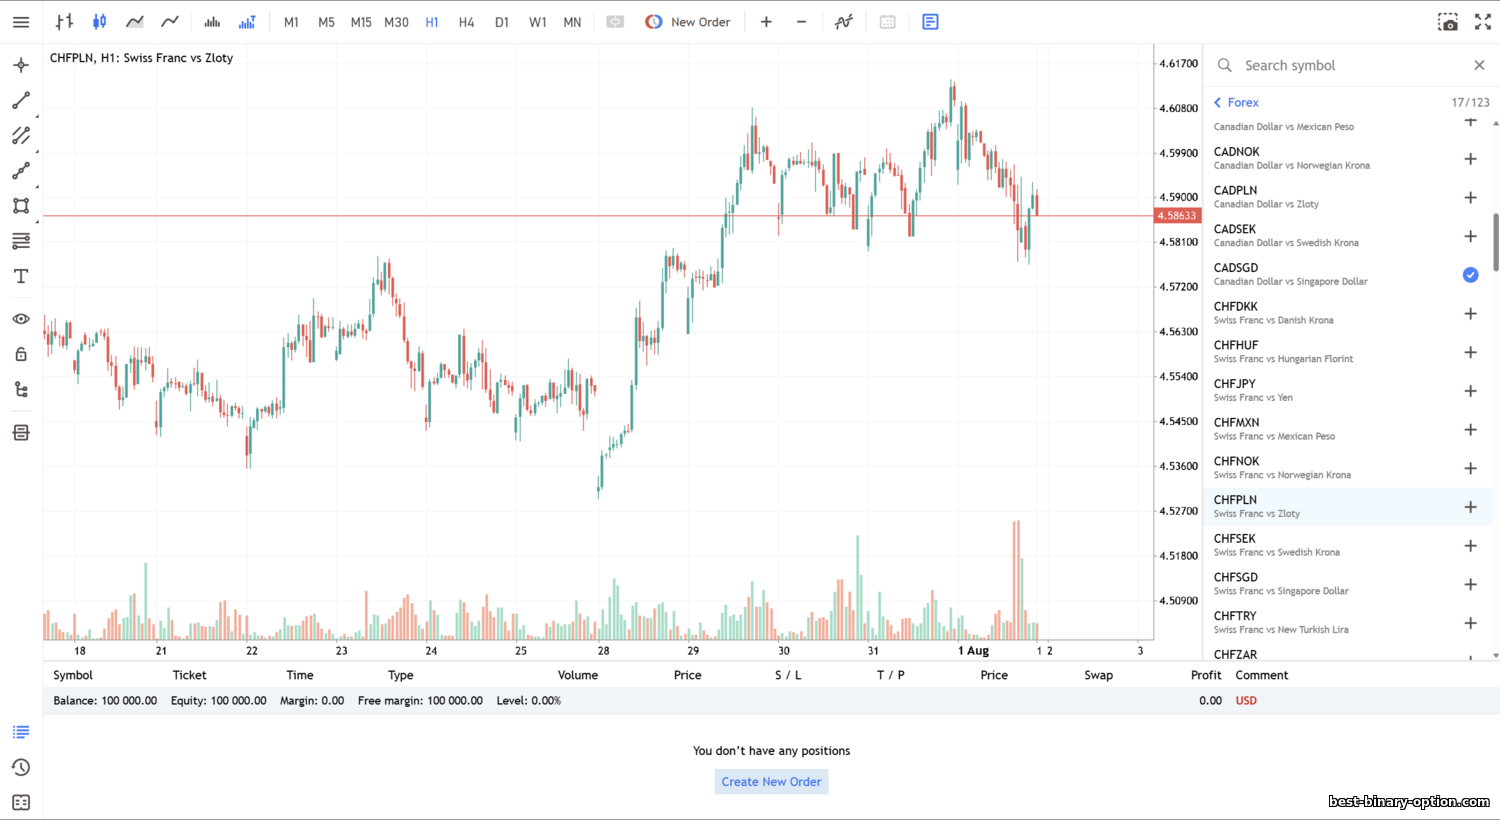Viewport: 1500px width, 820px height.
Task: Select the crosshair cursor tool
Action: (x=21, y=65)
